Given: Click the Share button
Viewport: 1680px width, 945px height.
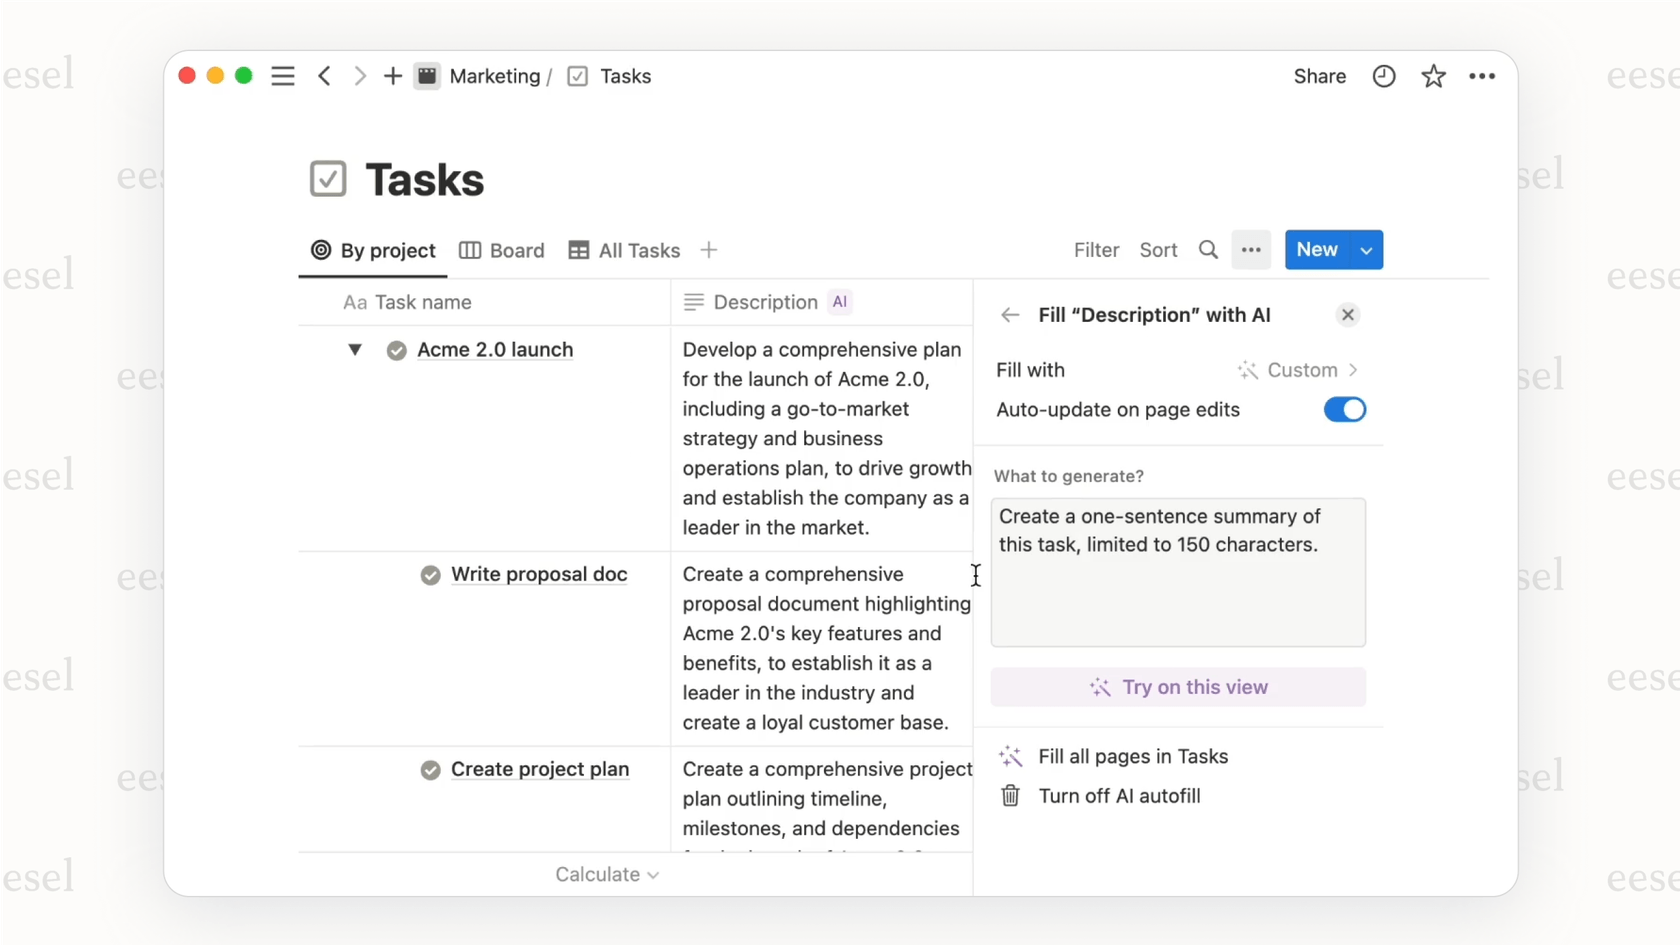Looking at the screenshot, I should coord(1319,75).
